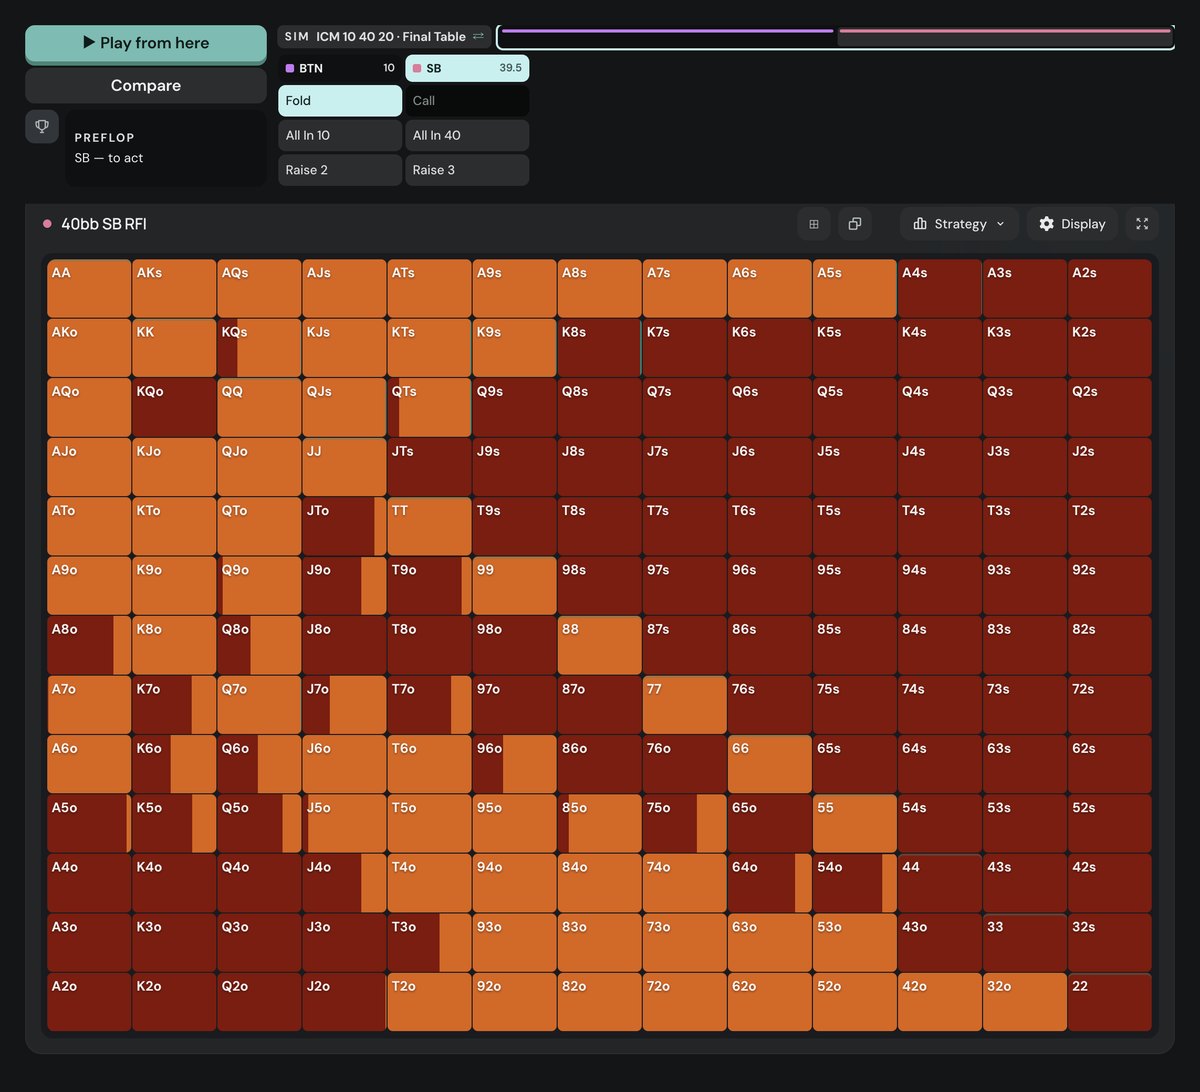This screenshot has height=1092, width=1200.
Task: Click the K5o hand cell
Action: (x=174, y=824)
